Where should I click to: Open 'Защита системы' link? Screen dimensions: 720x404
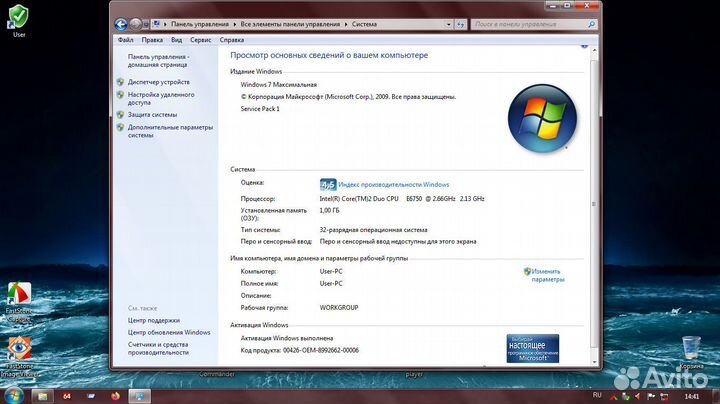152,114
